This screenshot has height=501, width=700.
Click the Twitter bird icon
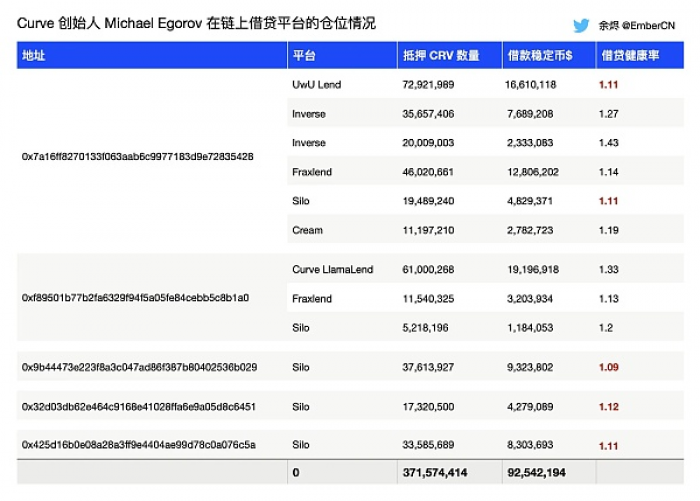click(581, 25)
